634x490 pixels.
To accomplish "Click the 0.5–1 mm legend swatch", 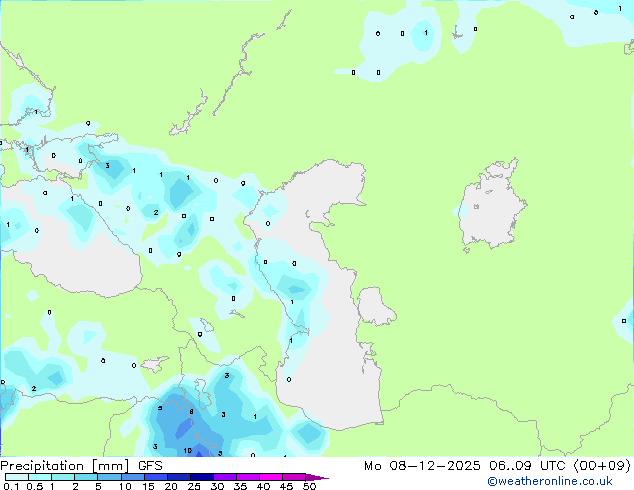I will 40,477.
